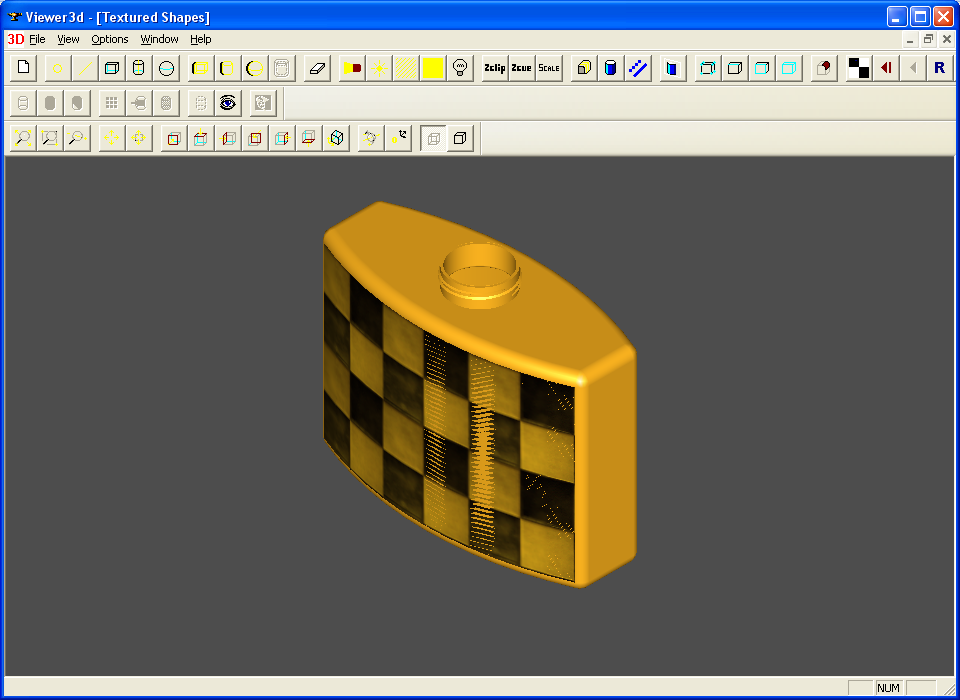Open the File menu
Image resolution: width=960 pixels, height=700 pixels.
(x=37, y=39)
